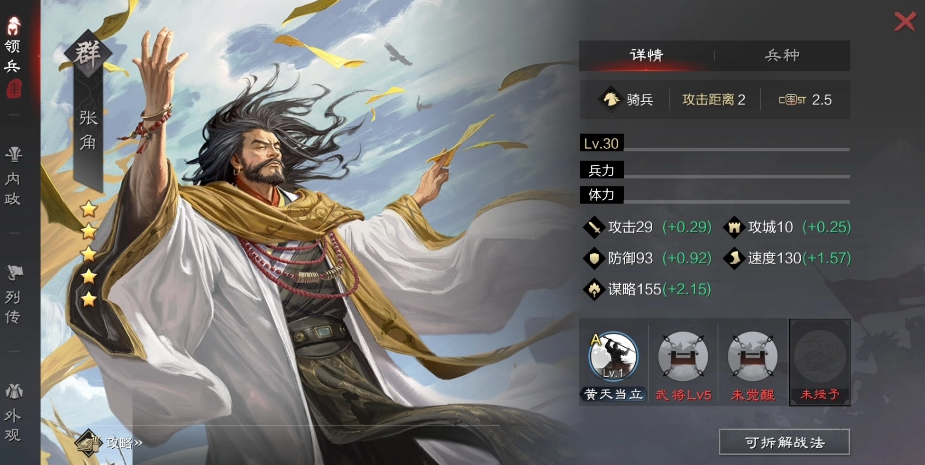
Task: Click the 兵力 troop strength bar
Action: [715, 171]
